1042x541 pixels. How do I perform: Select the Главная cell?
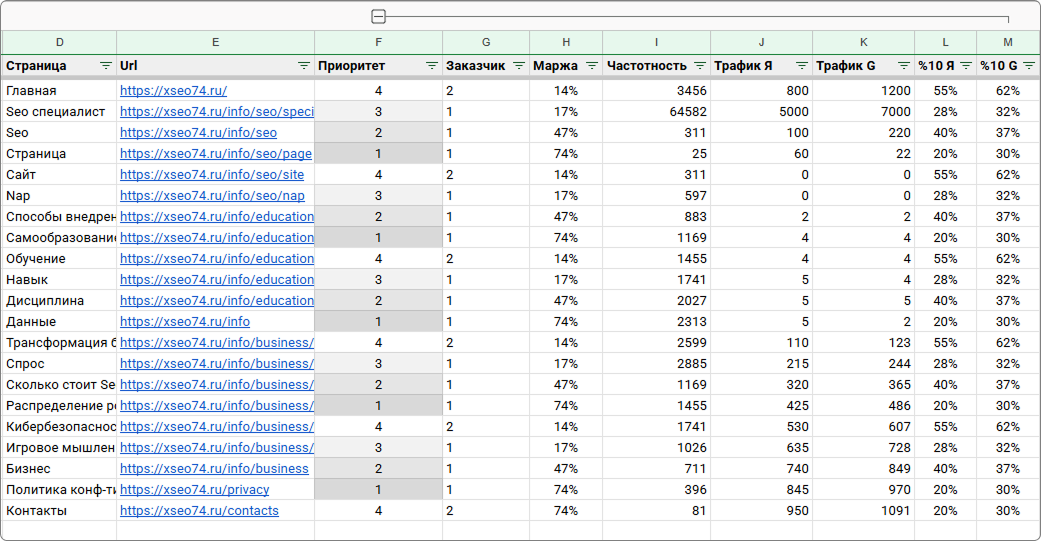[x=60, y=90]
